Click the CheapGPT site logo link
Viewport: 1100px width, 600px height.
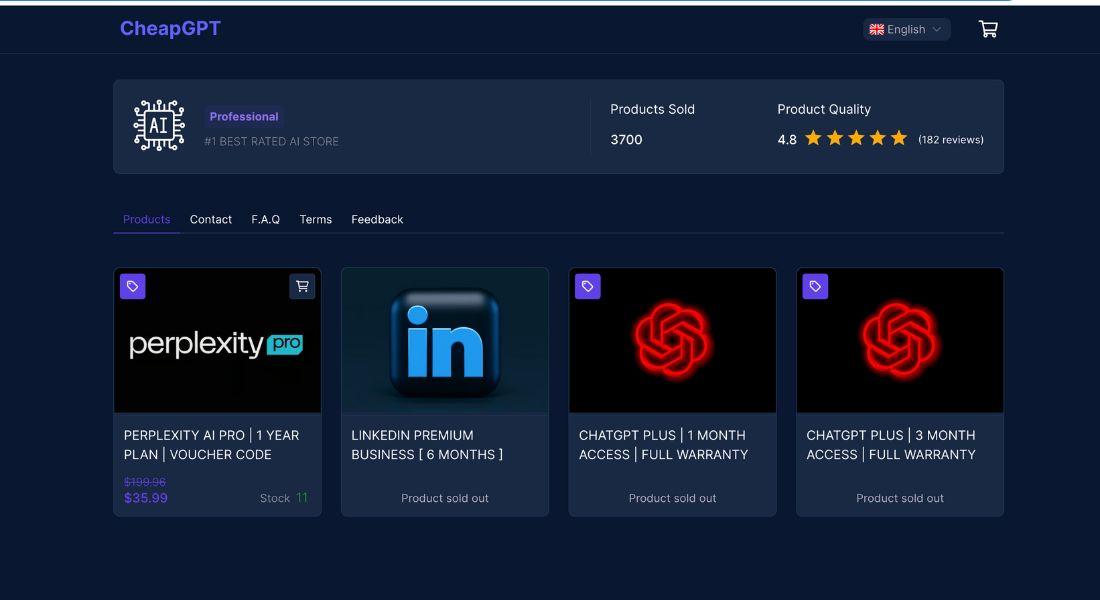pyautogui.click(x=170, y=28)
